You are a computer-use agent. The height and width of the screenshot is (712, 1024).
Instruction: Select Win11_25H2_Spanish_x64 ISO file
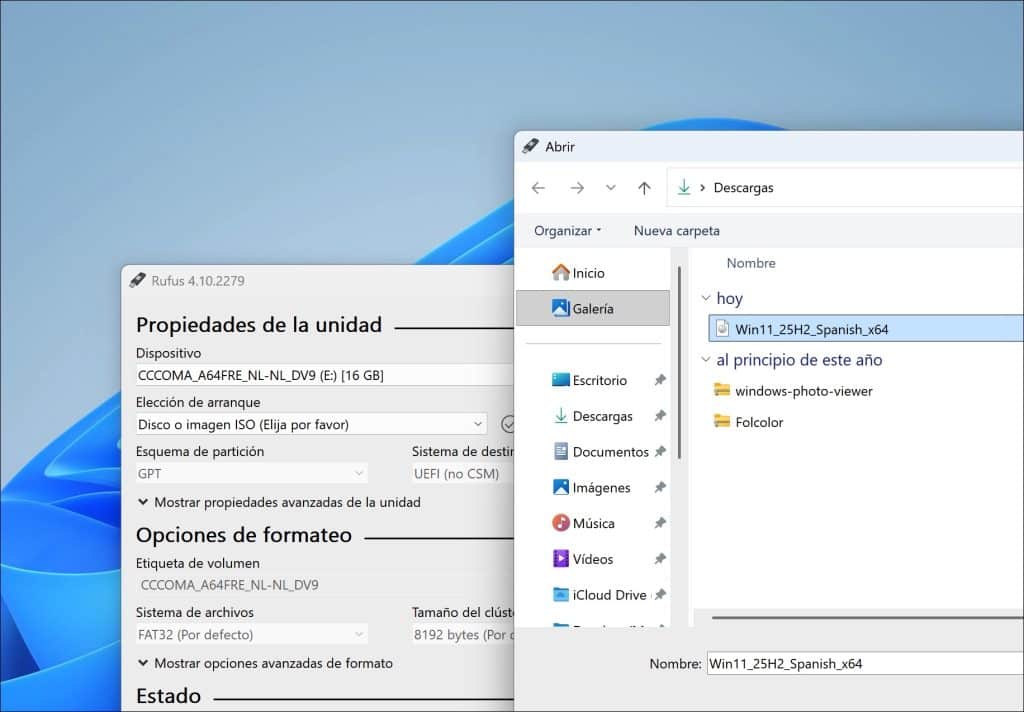coord(811,329)
